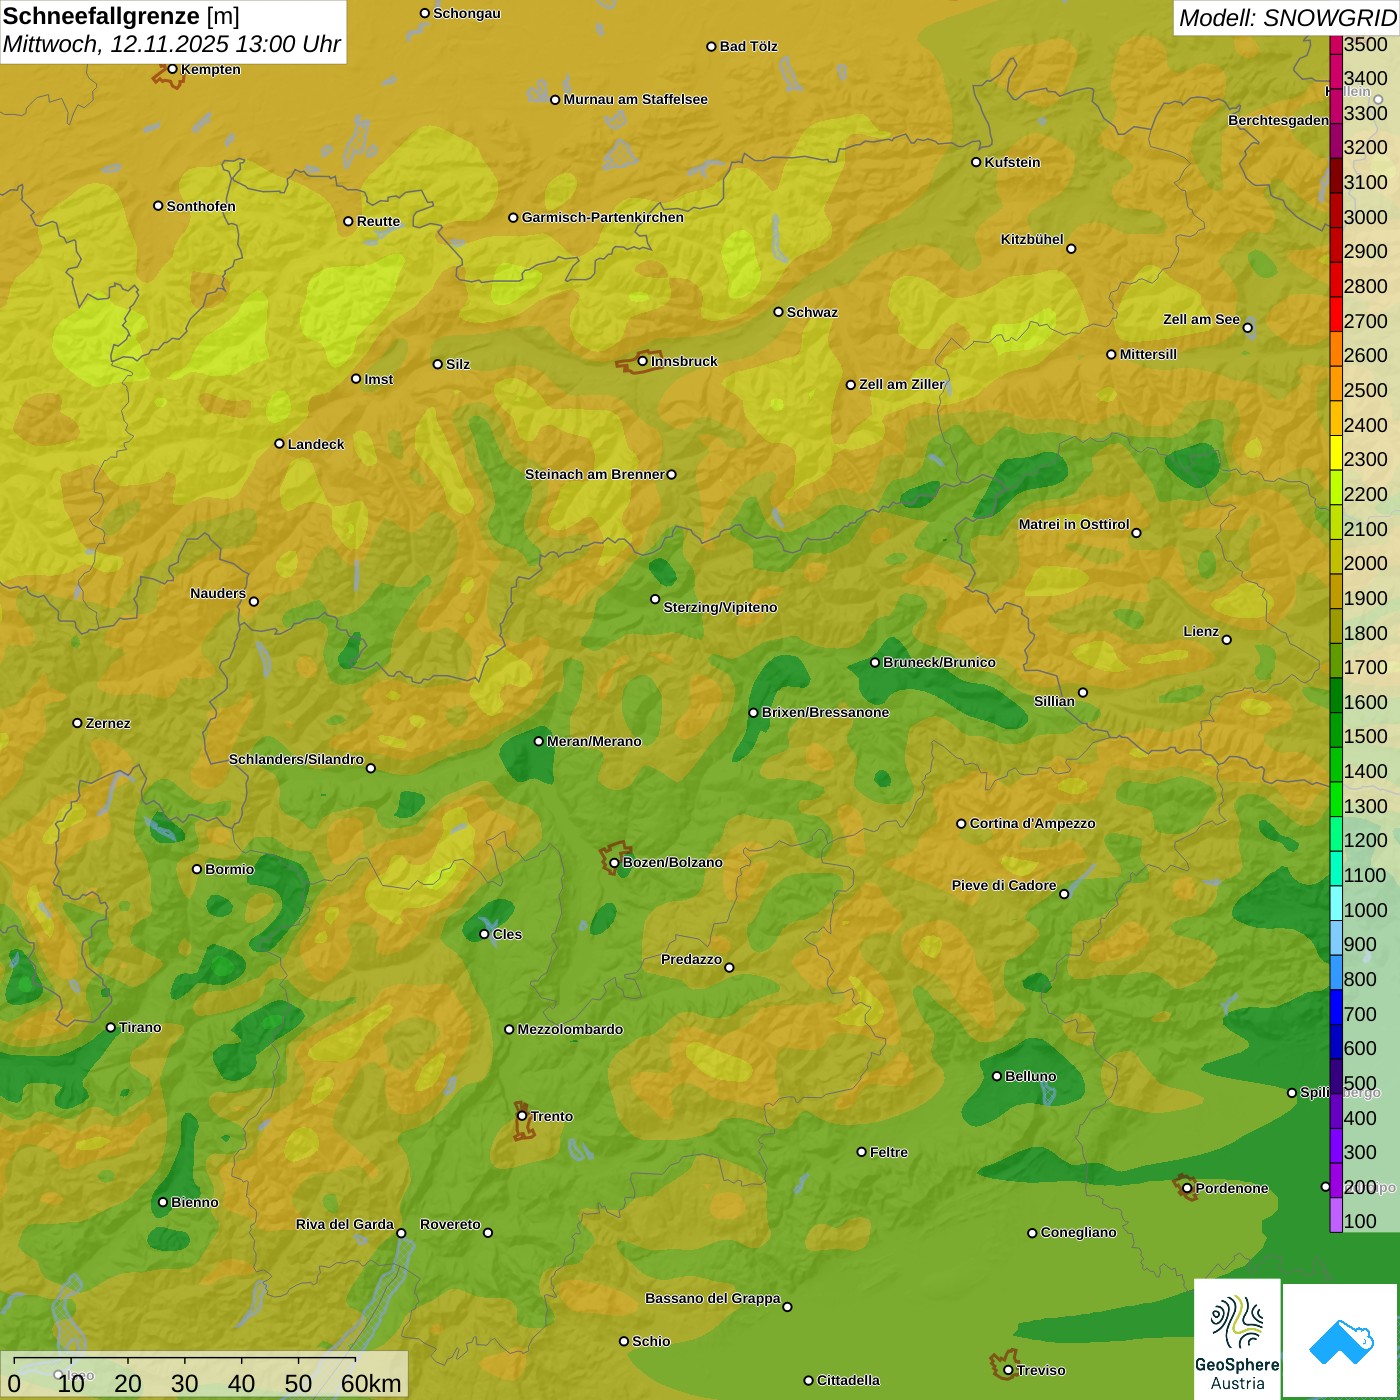This screenshot has width=1400, height=1400.
Task: Click the Reutte town label
Action: point(378,221)
